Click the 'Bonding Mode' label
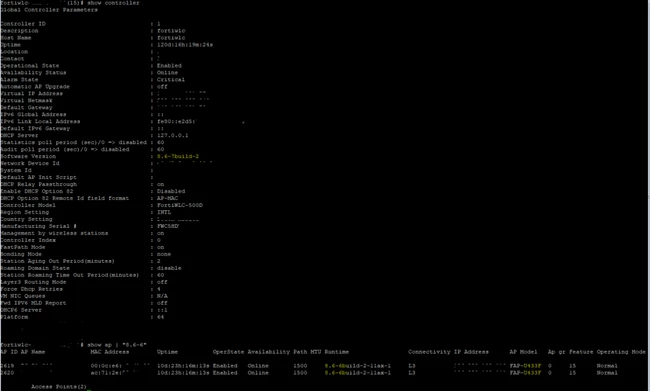 pyautogui.click(x=21, y=254)
